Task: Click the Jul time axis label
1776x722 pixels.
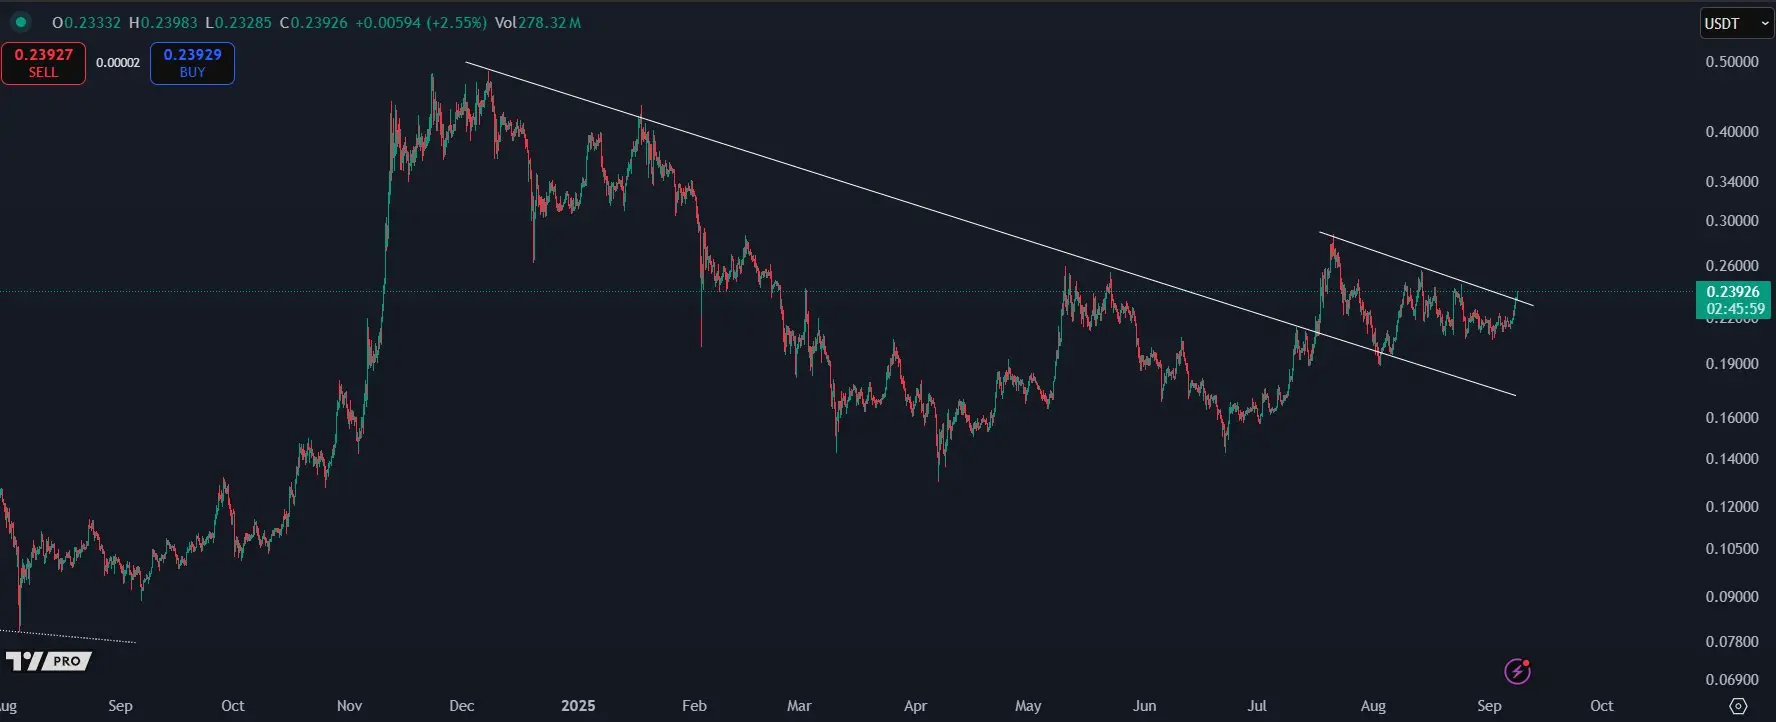Action: pyautogui.click(x=1257, y=706)
